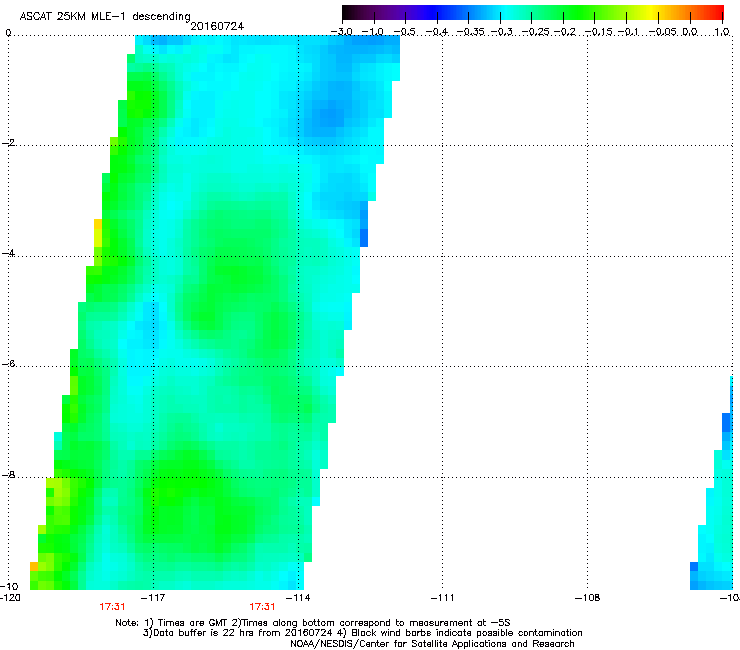Click the longitude axis label -114
This screenshot has width=740, height=650.
[298, 598]
